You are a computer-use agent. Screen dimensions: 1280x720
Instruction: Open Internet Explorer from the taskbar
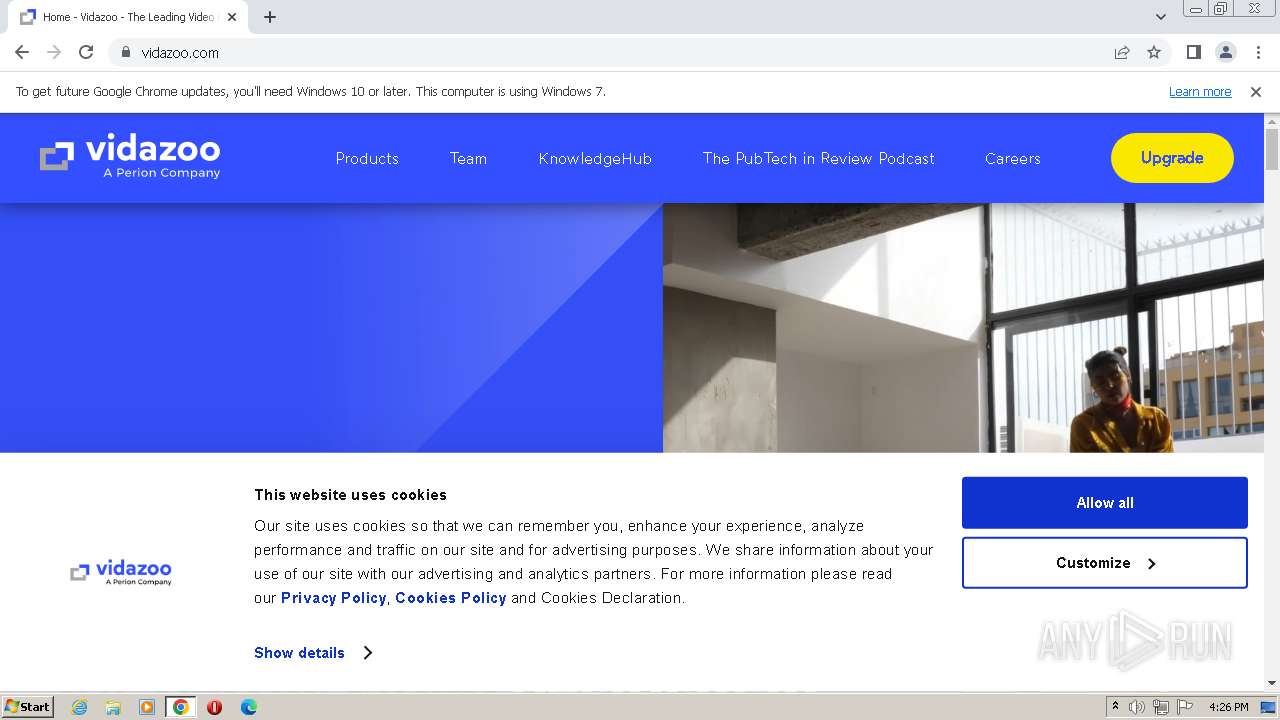[80, 707]
